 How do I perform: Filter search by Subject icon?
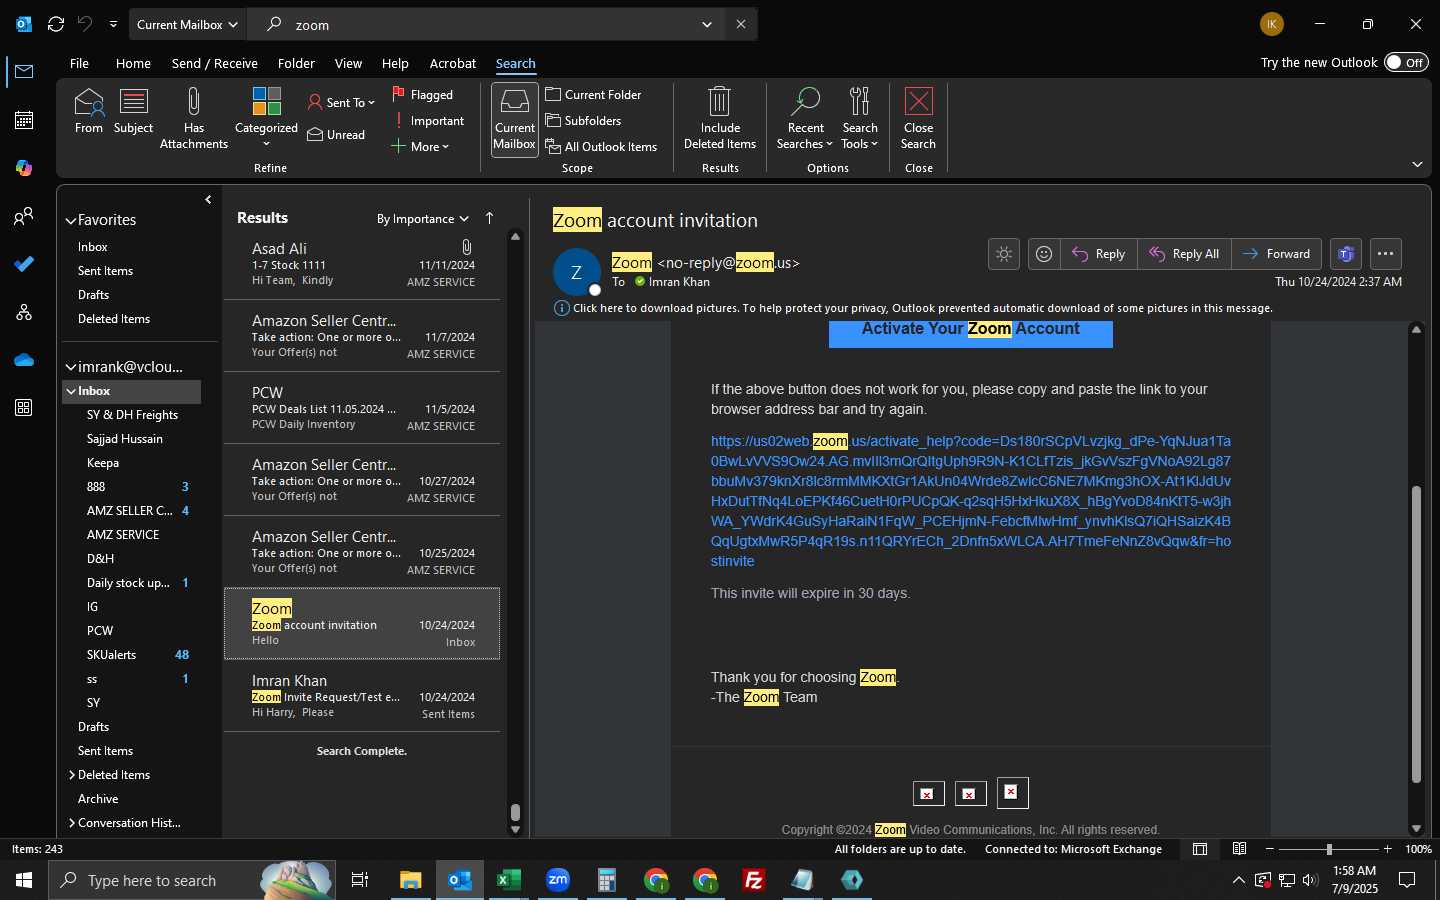point(133,111)
